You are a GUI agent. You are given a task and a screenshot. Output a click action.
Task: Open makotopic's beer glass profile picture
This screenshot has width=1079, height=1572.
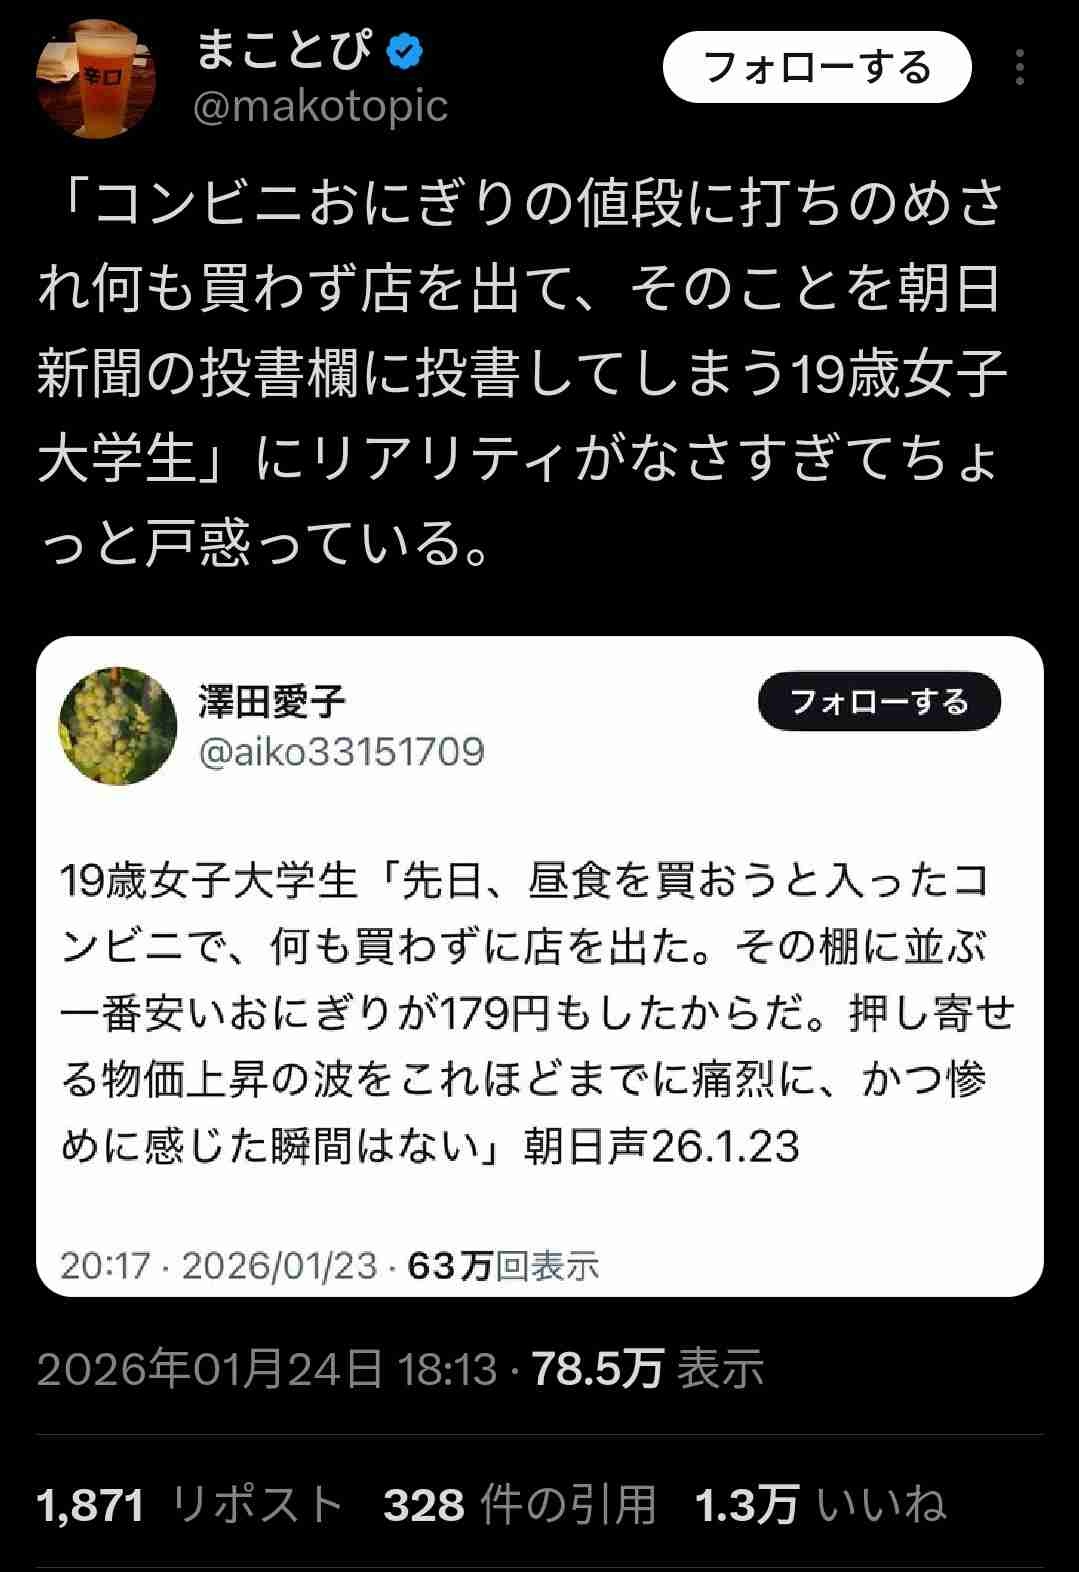96,78
